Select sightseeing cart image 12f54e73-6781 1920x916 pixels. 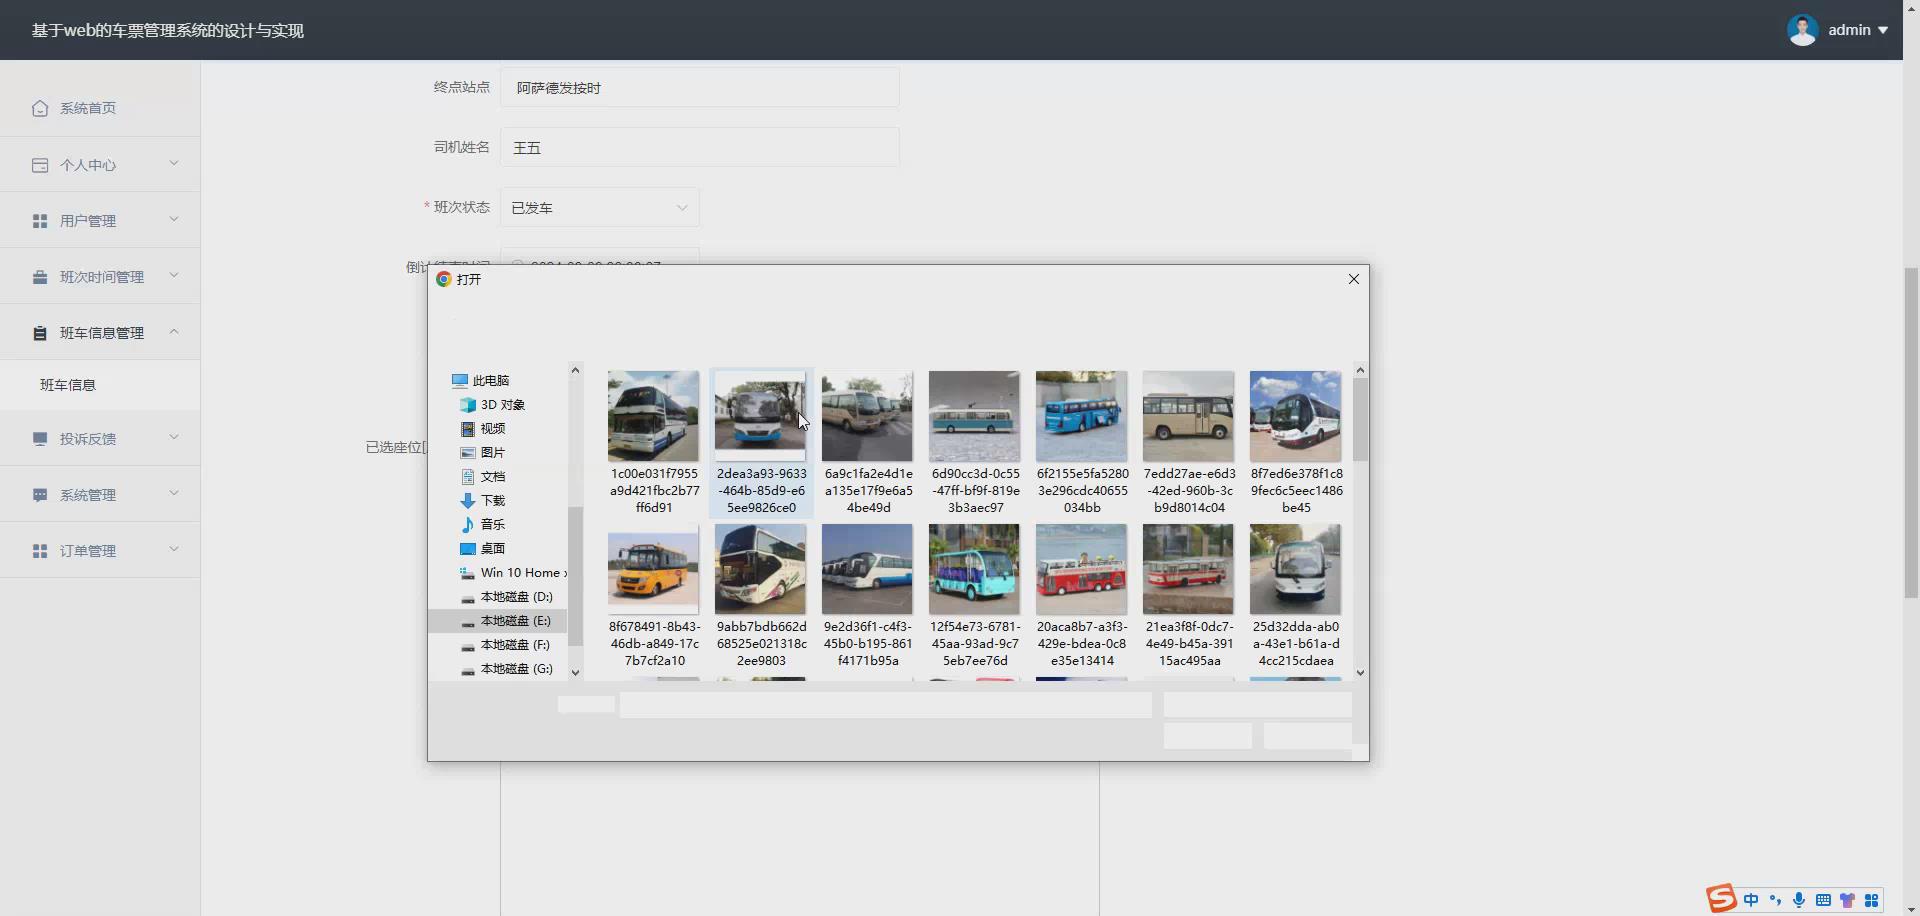tap(975, 596)
